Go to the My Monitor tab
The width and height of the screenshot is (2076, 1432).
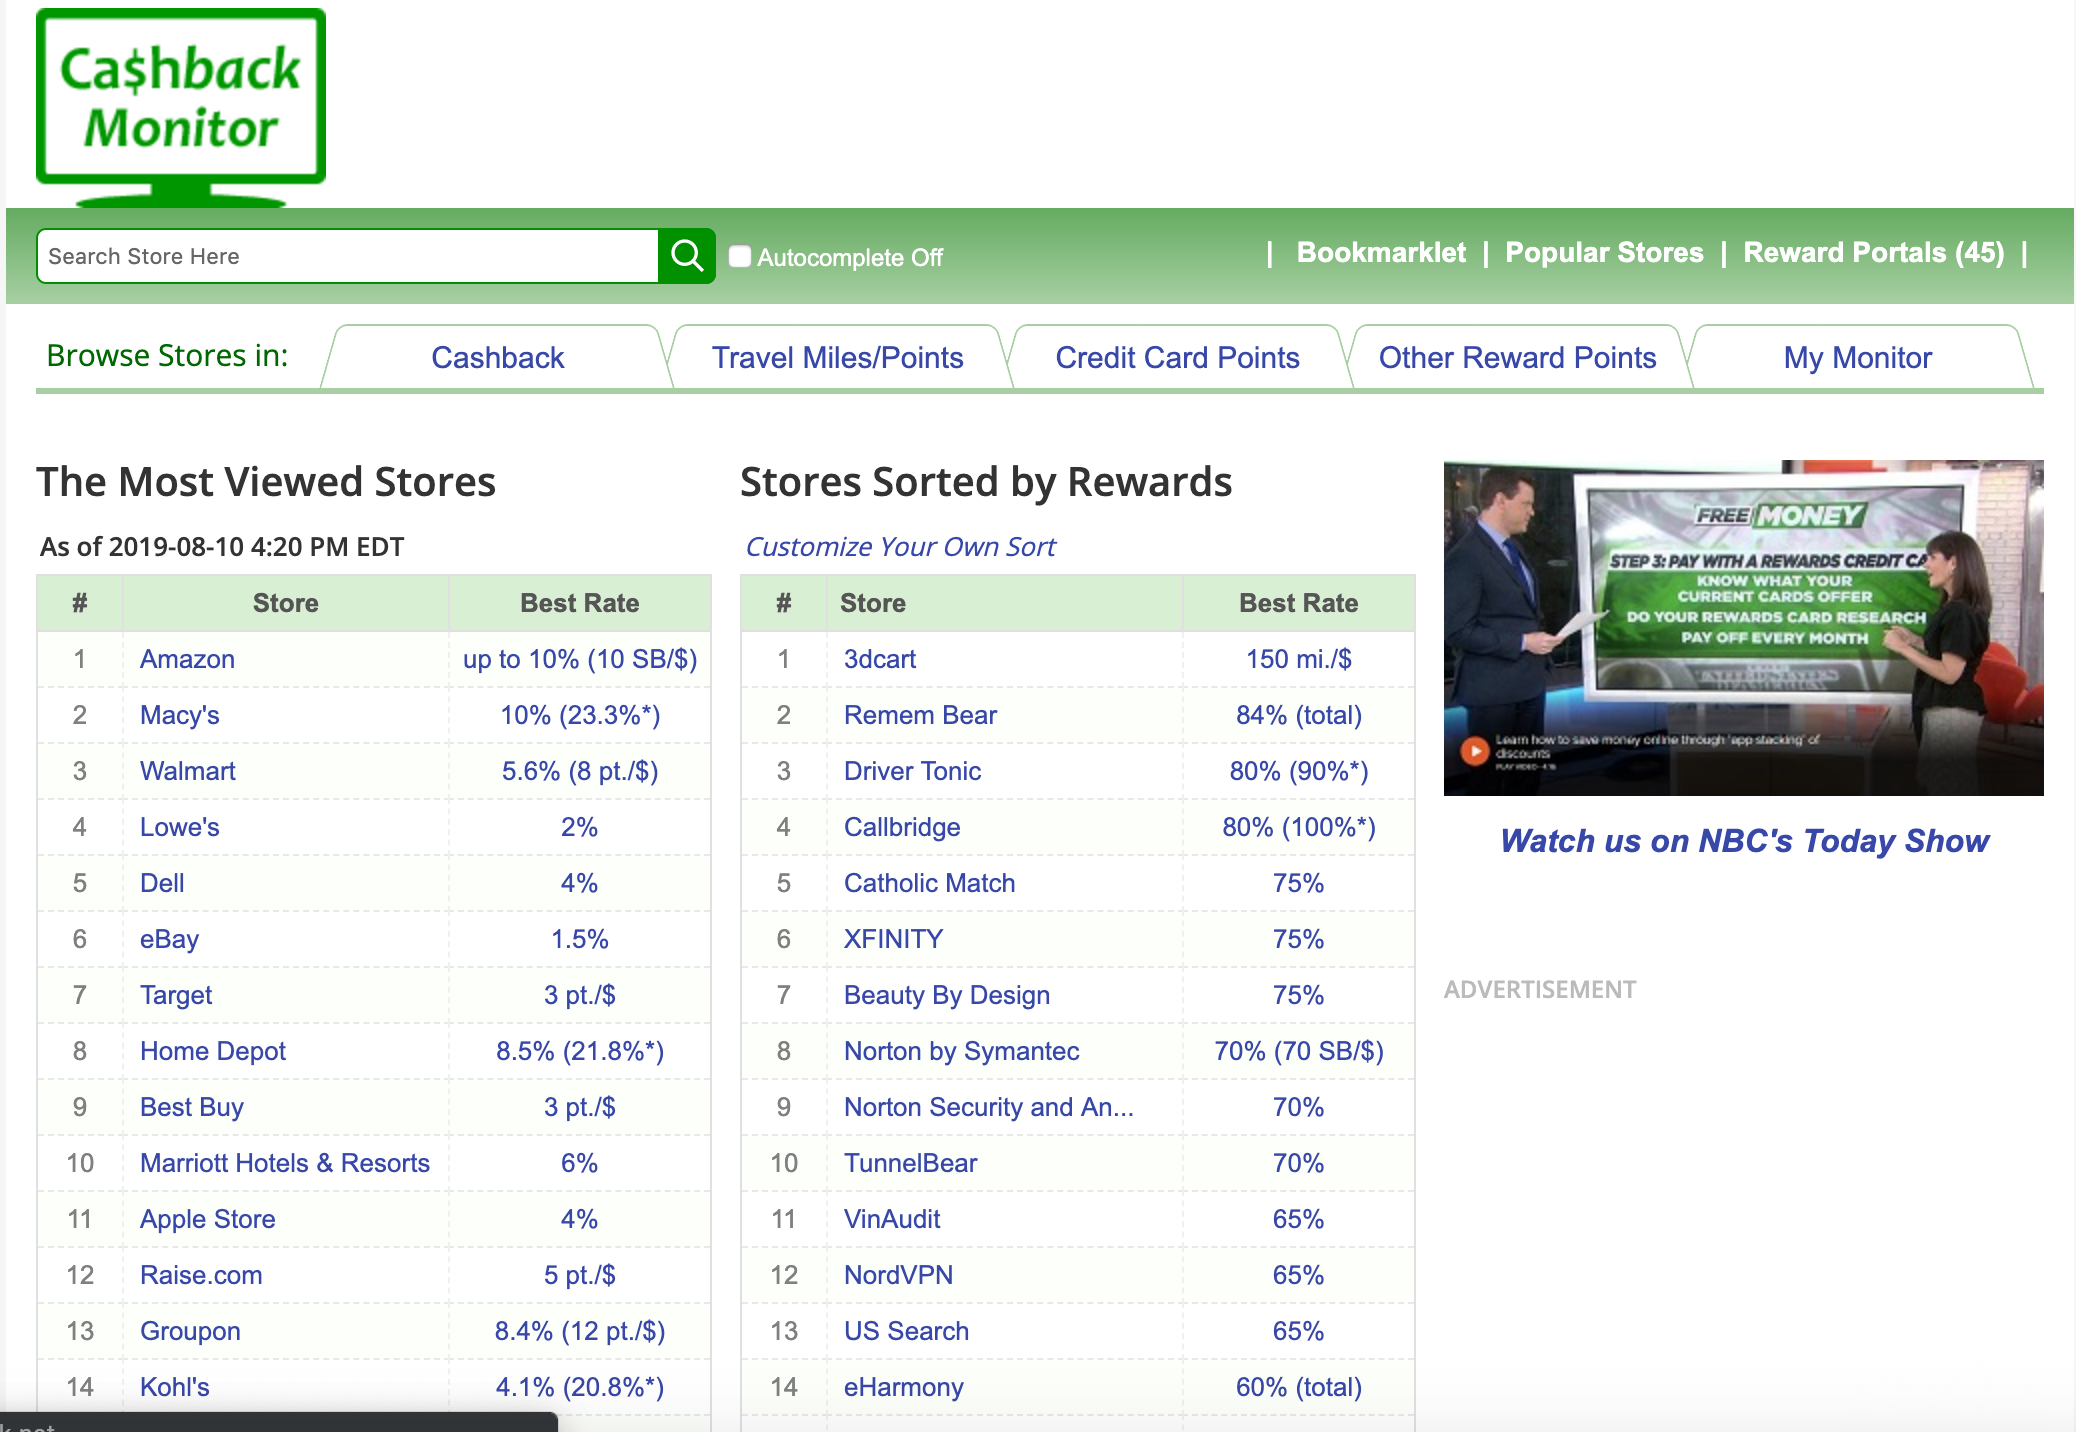(1857, 357)
